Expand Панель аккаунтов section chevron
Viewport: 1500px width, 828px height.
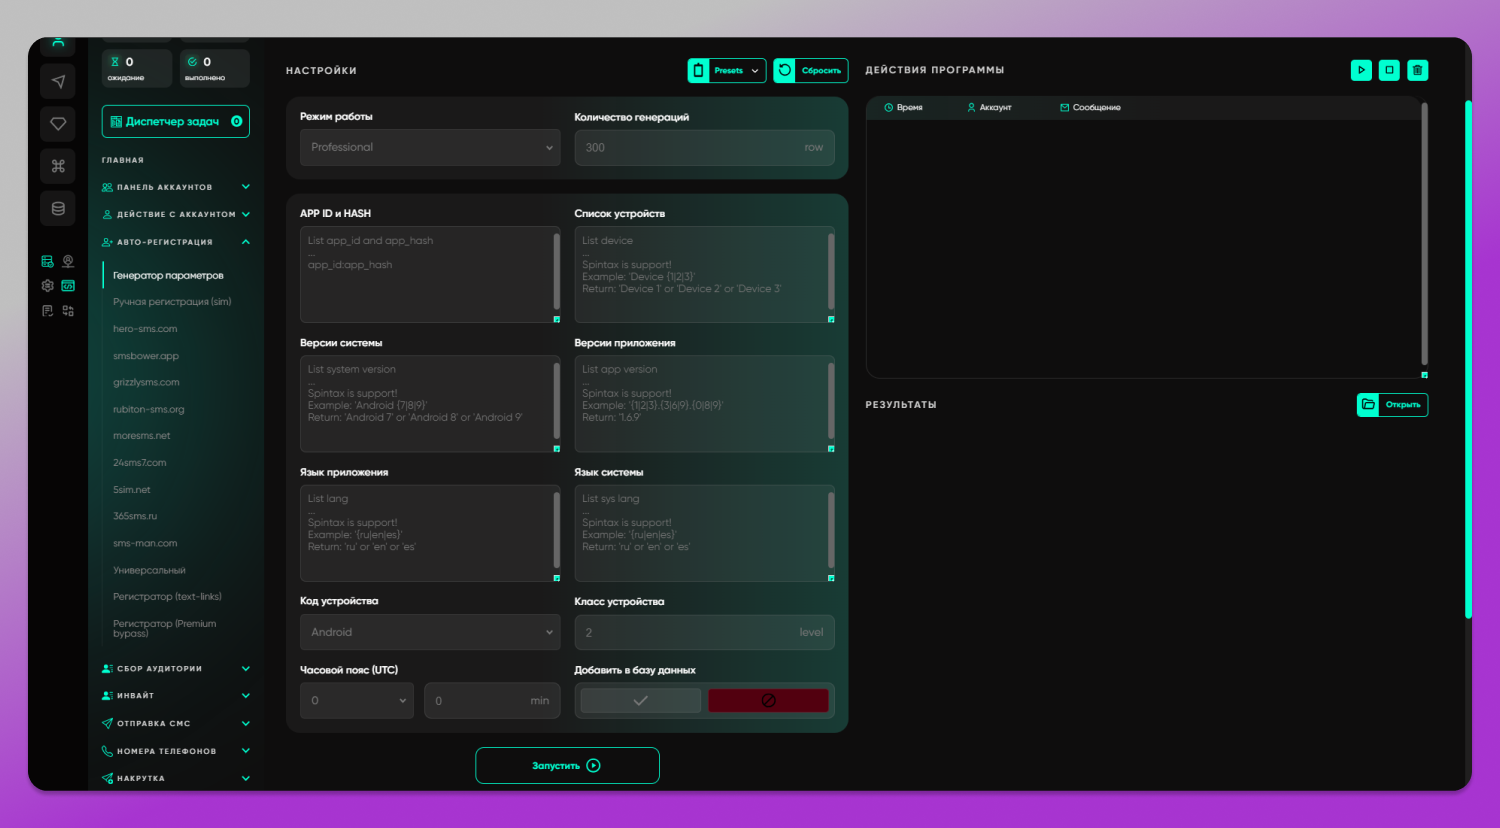246,187
